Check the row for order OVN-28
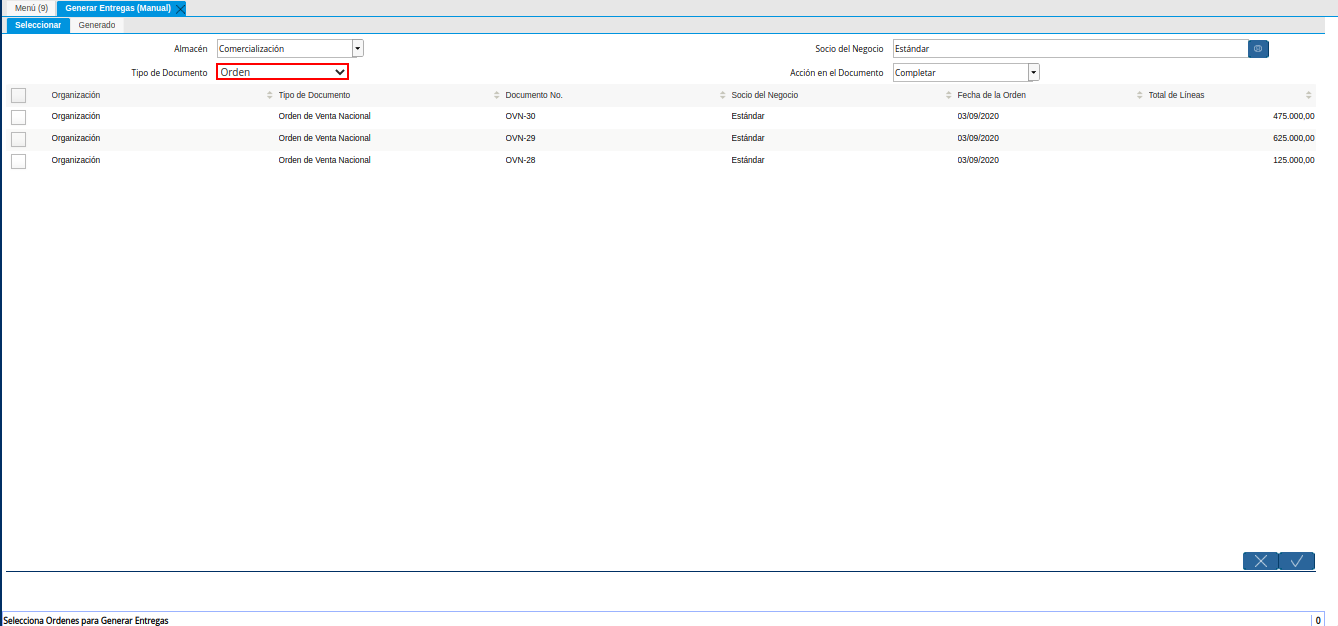This screenshot has height=626, width=1338. (18, 161)
